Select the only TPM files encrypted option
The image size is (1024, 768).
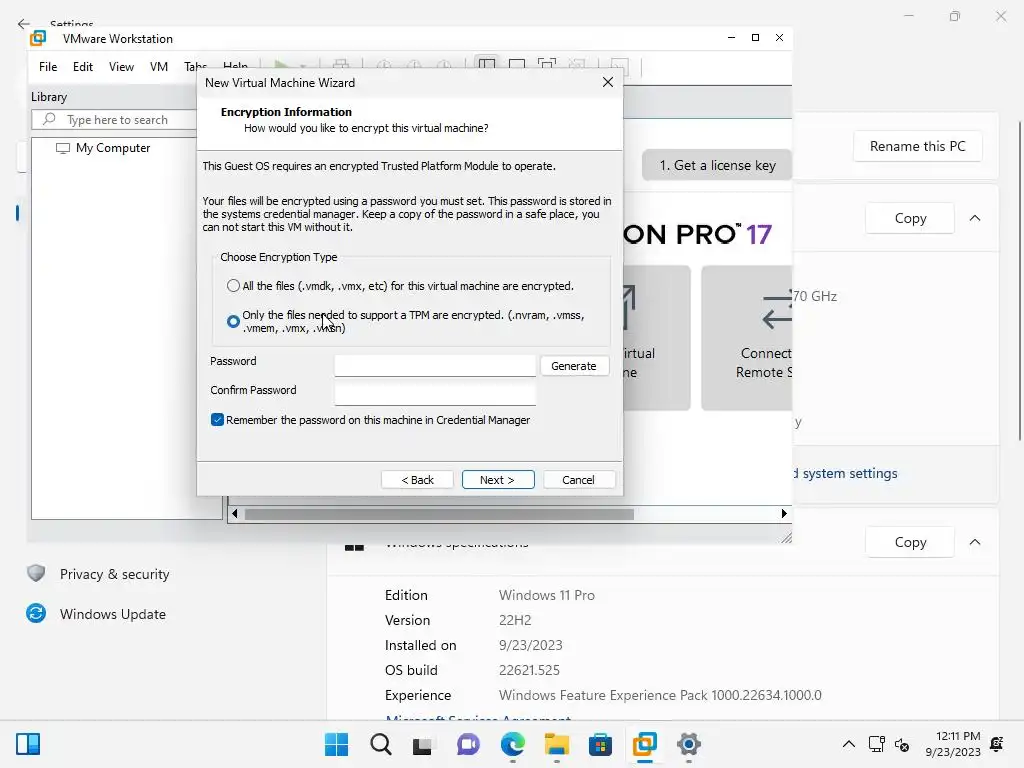(233, 321)
